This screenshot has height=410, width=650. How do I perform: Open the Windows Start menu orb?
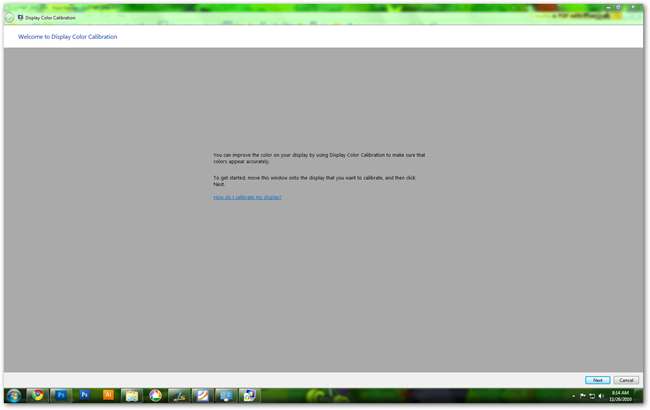(14, 395)
